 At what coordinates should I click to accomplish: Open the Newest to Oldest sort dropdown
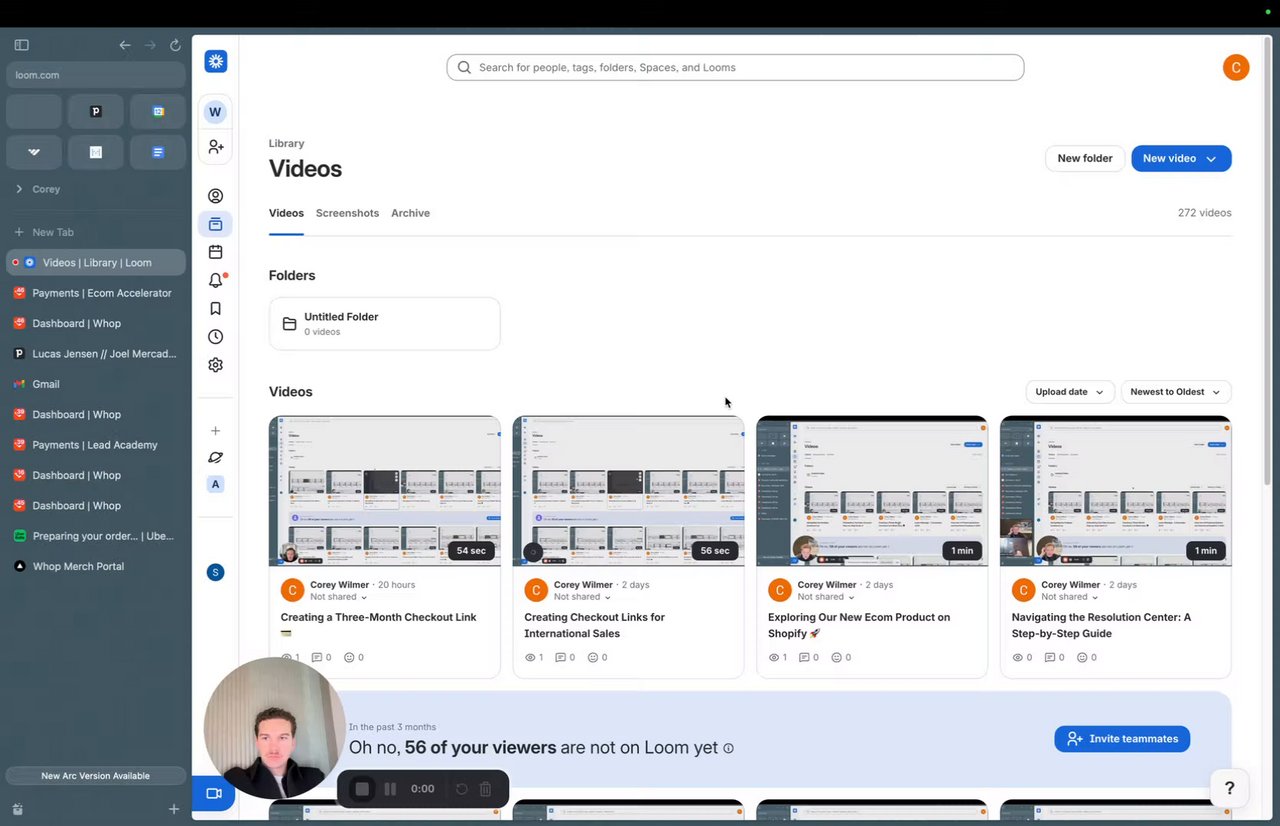(x=1176, y=392)
